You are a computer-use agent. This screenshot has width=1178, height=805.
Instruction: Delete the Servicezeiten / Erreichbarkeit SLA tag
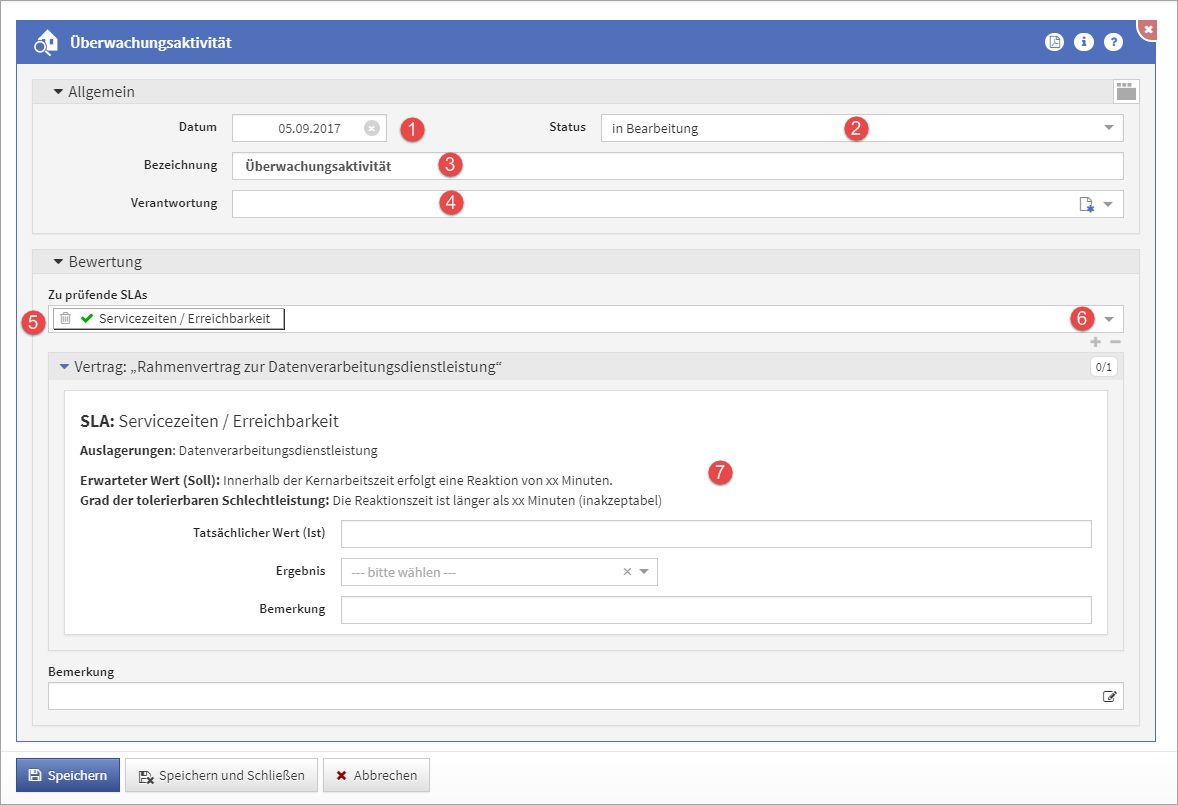[65, 318]
